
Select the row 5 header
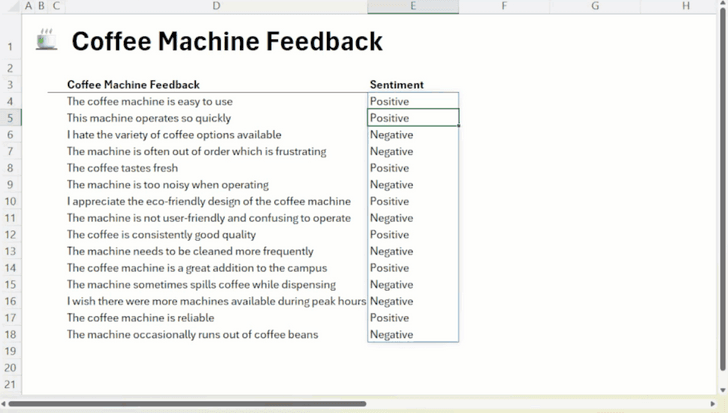click(x=10, y=118)
